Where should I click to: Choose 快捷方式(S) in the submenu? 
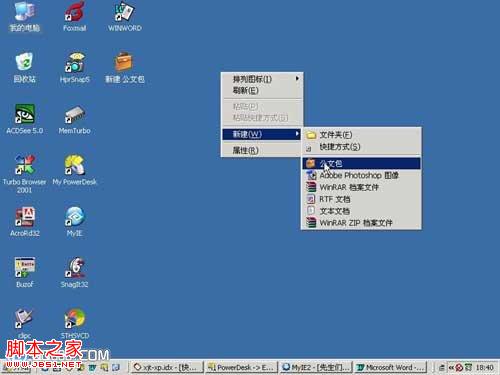pyautogui.click(x=361, y=147)
